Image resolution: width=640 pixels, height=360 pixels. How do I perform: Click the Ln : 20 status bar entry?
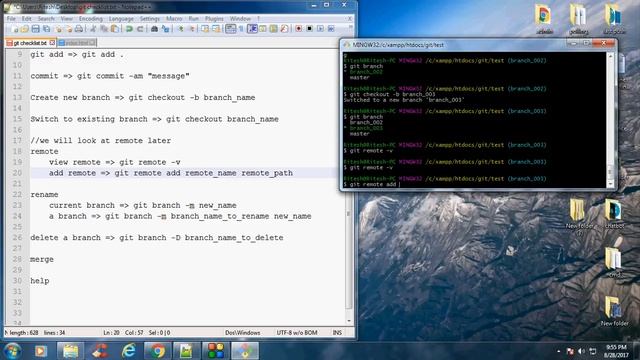click(111, 333)
